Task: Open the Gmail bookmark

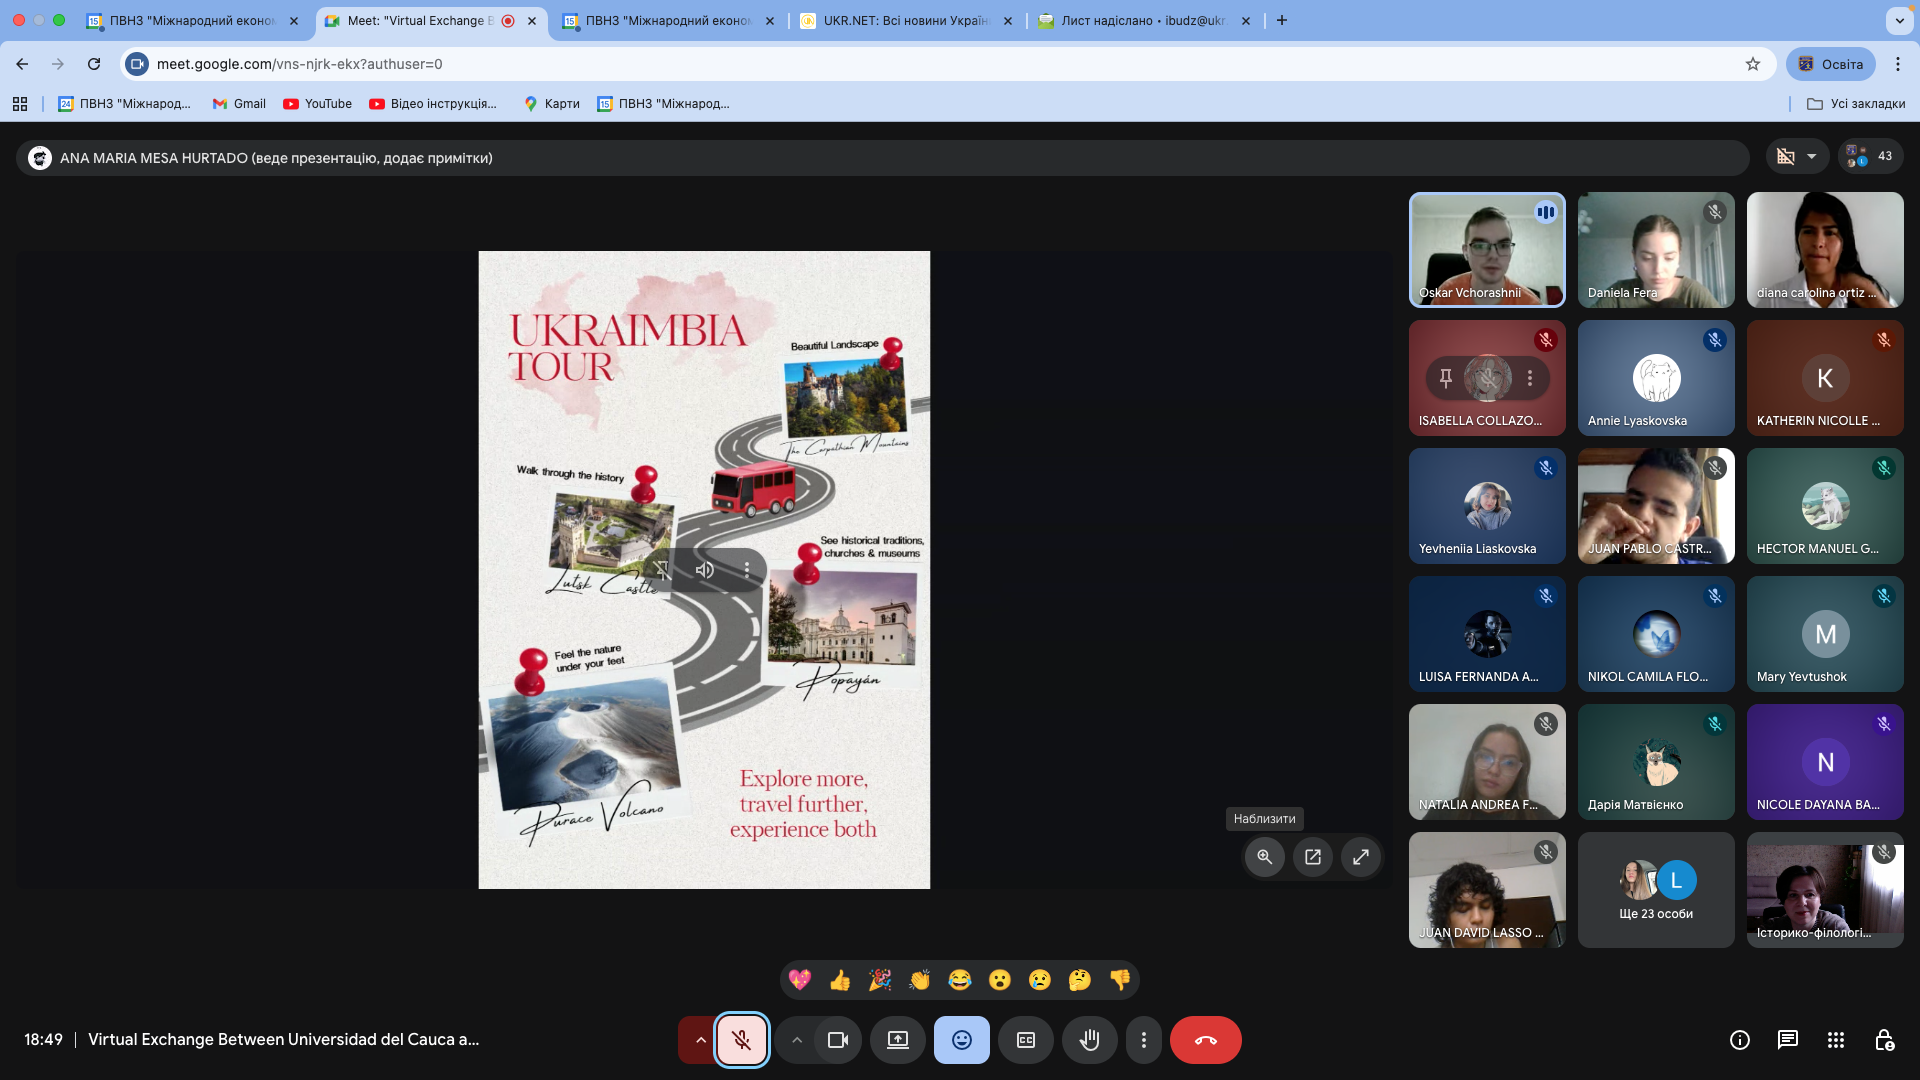Action: tap(239, 104)
